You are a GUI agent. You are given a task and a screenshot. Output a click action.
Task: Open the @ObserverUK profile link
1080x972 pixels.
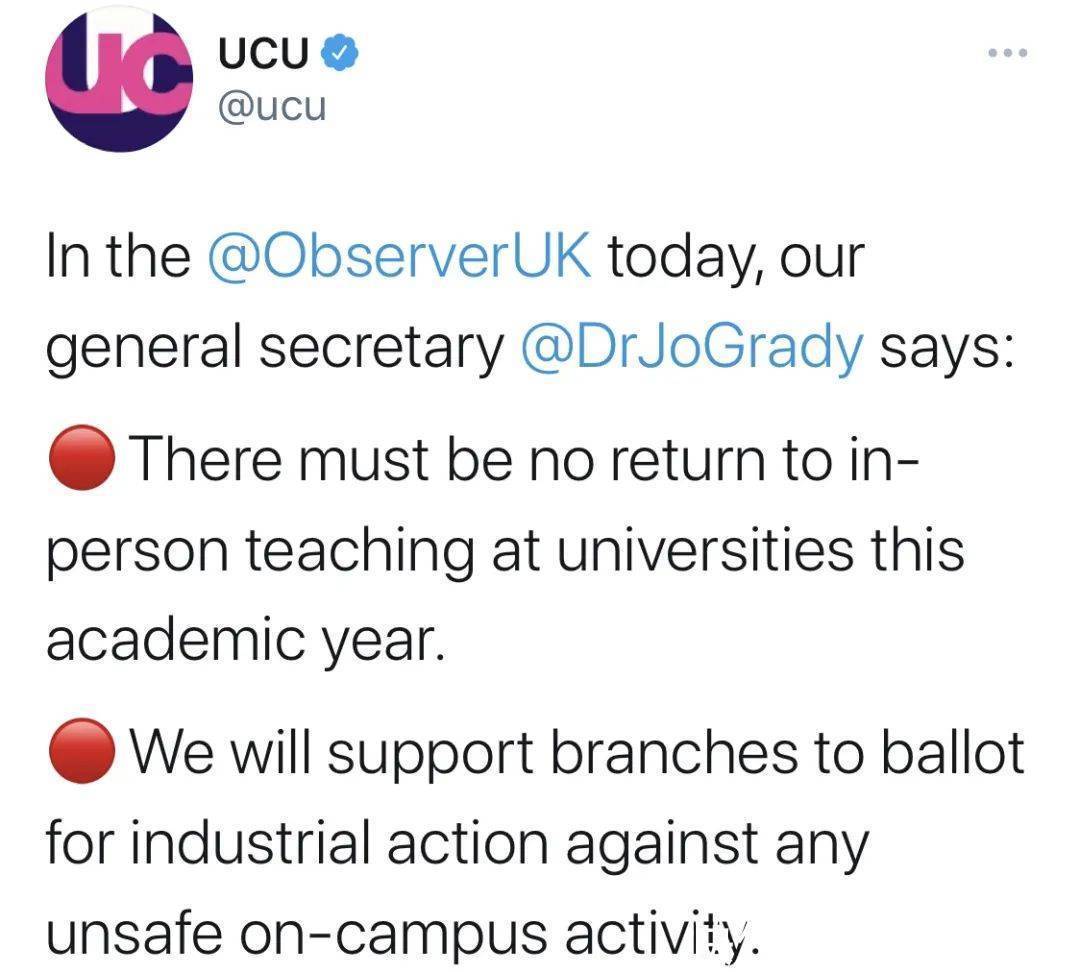click(x=397, y=254)
